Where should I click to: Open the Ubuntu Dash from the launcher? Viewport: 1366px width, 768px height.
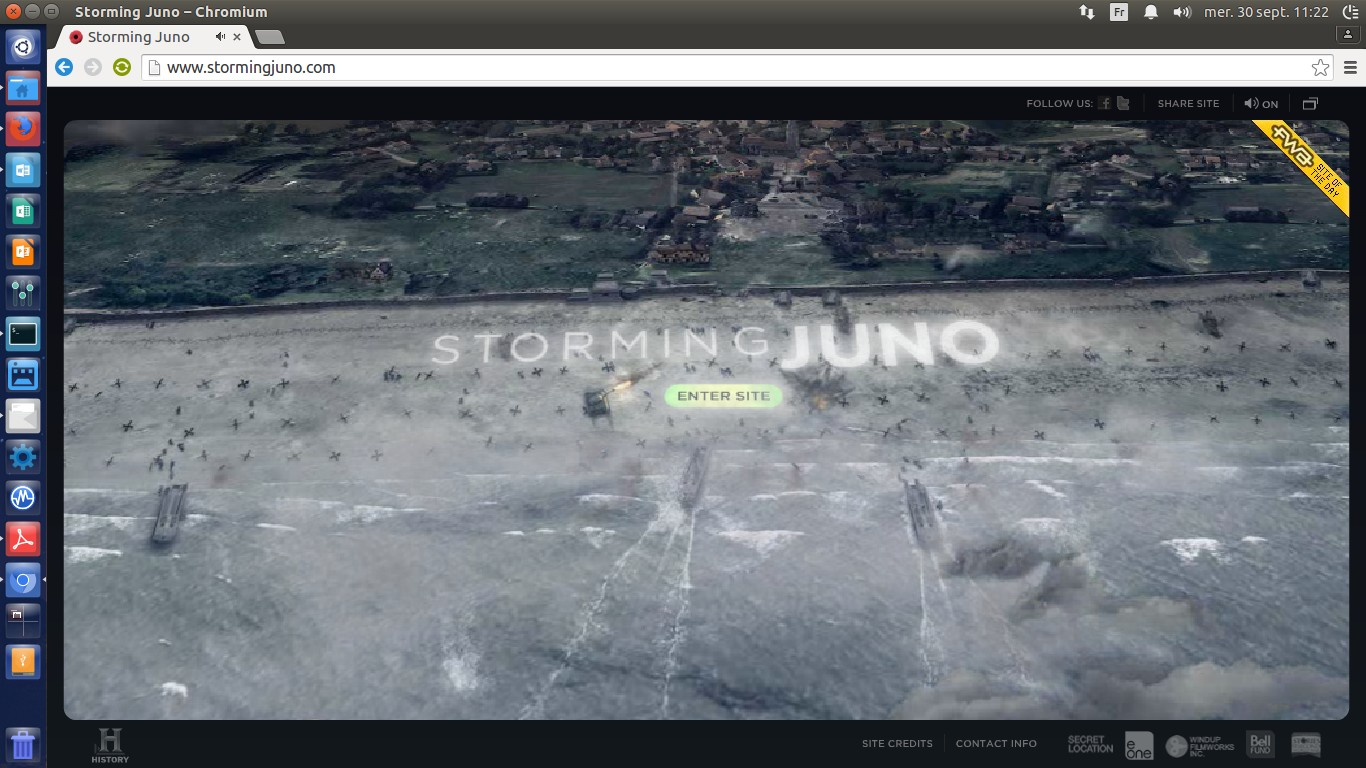[x=23, y=46]
